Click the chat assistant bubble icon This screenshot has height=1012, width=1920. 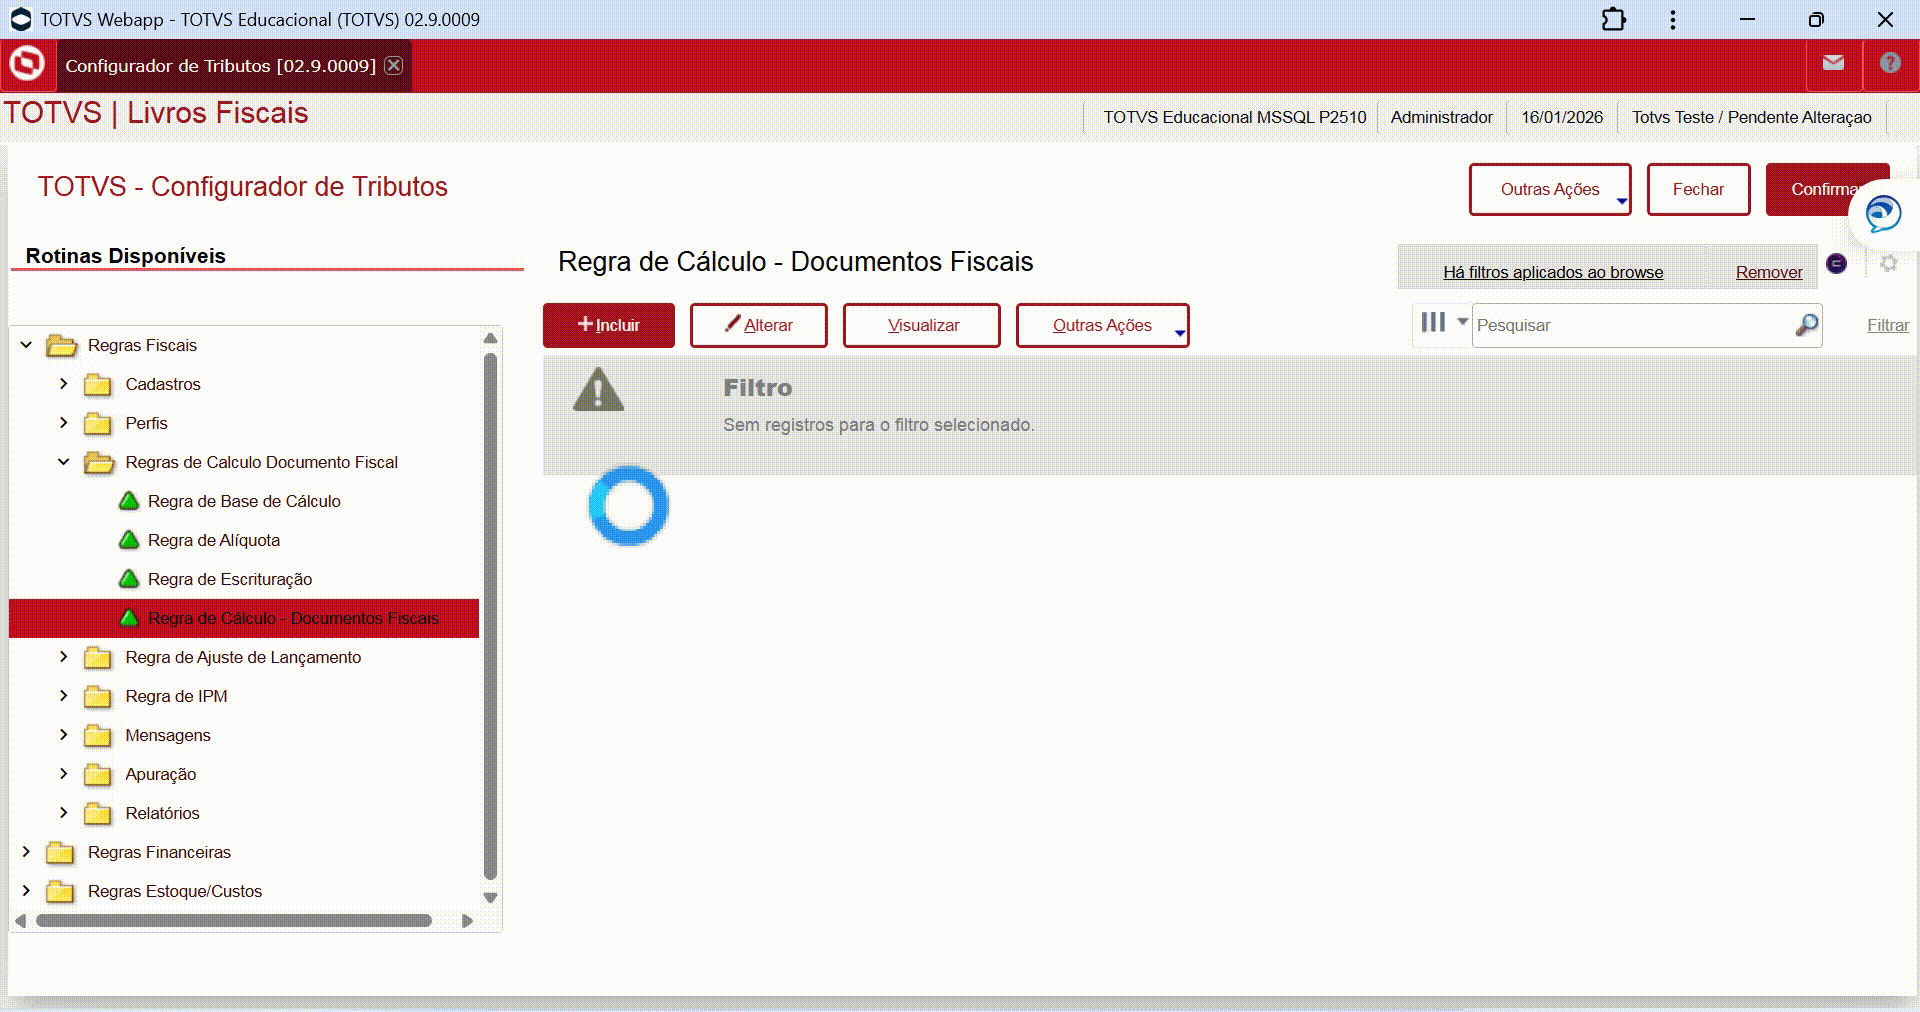[1883, 213]
